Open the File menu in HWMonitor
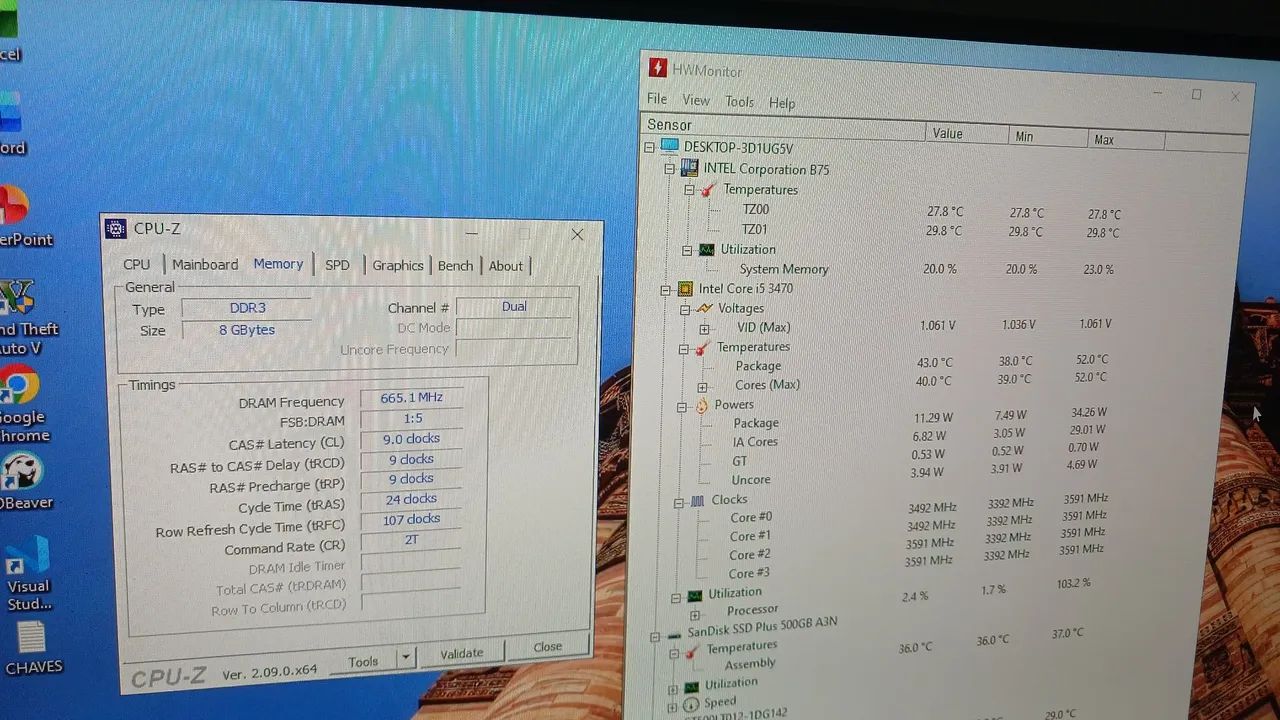 tap(657, 99)
